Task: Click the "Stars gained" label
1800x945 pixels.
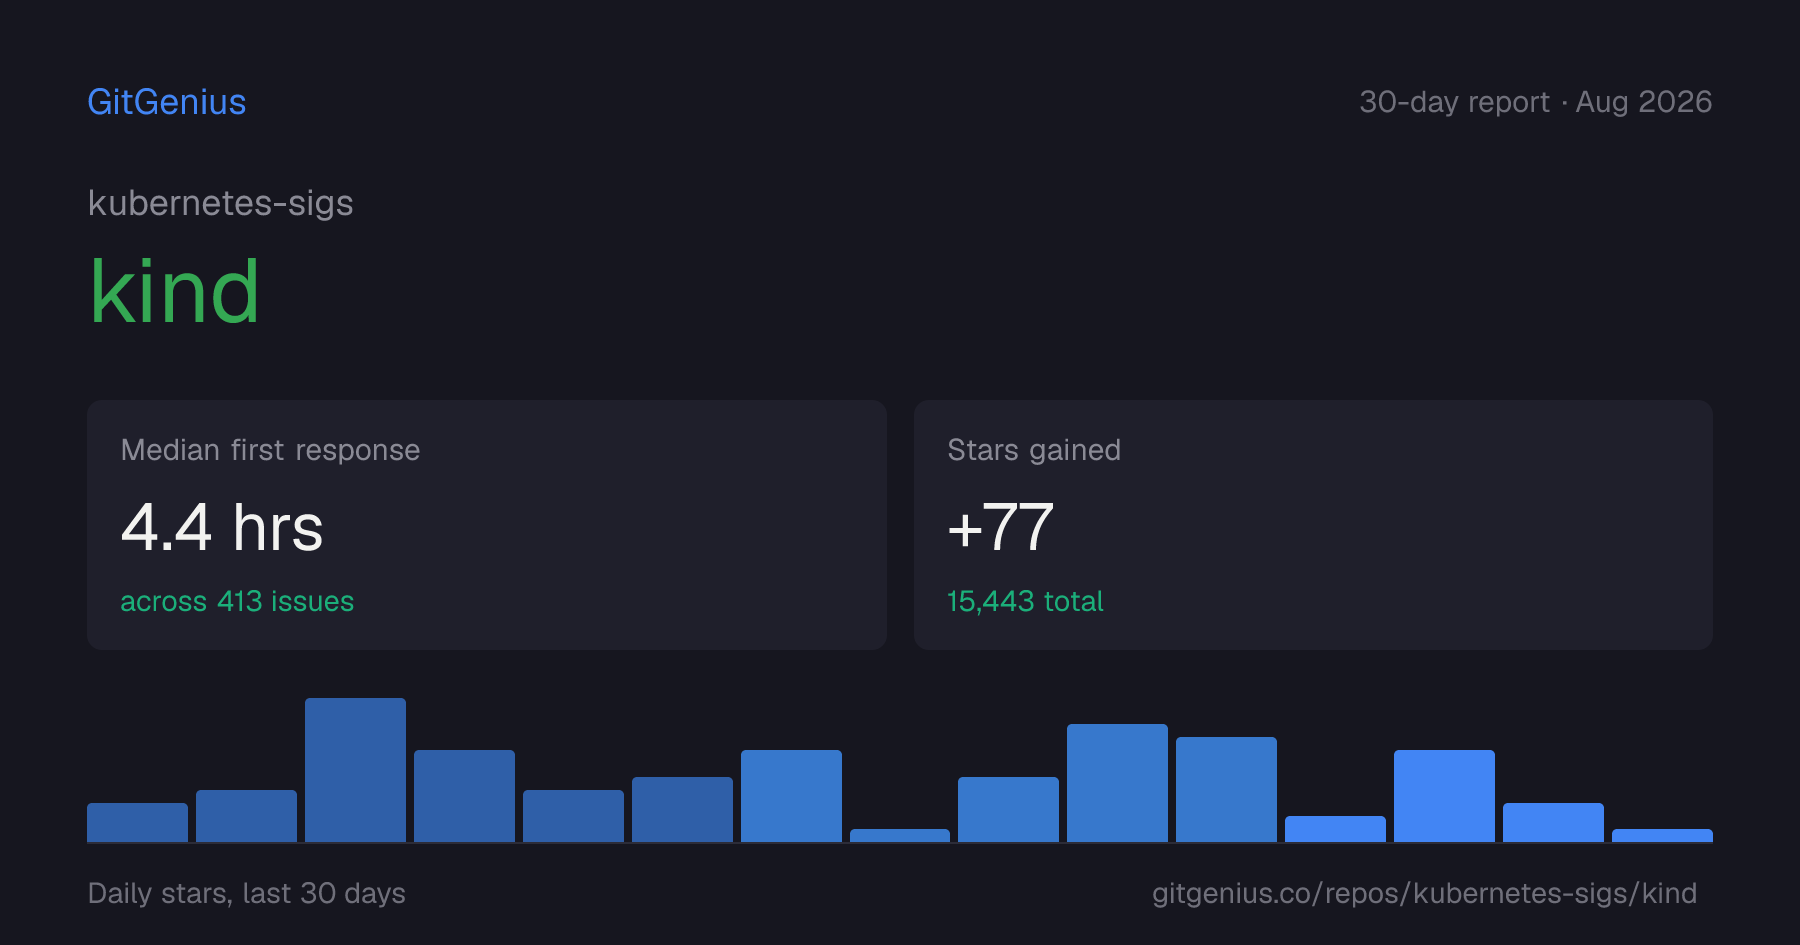Action: (1034, 450)
